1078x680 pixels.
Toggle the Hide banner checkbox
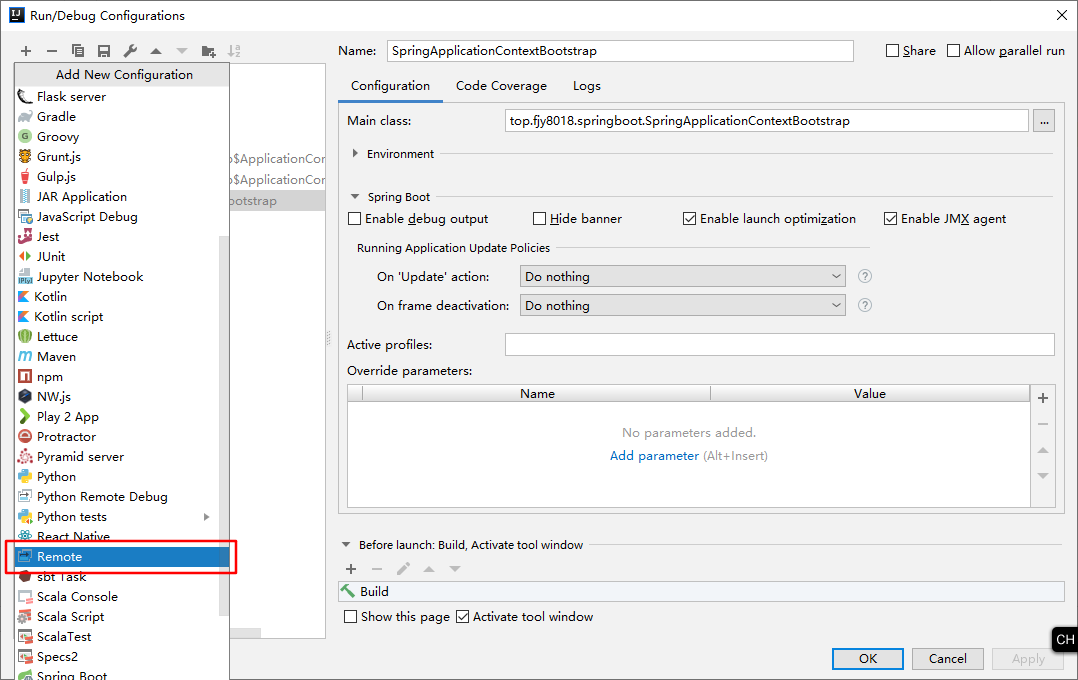(x=540, y=219)
